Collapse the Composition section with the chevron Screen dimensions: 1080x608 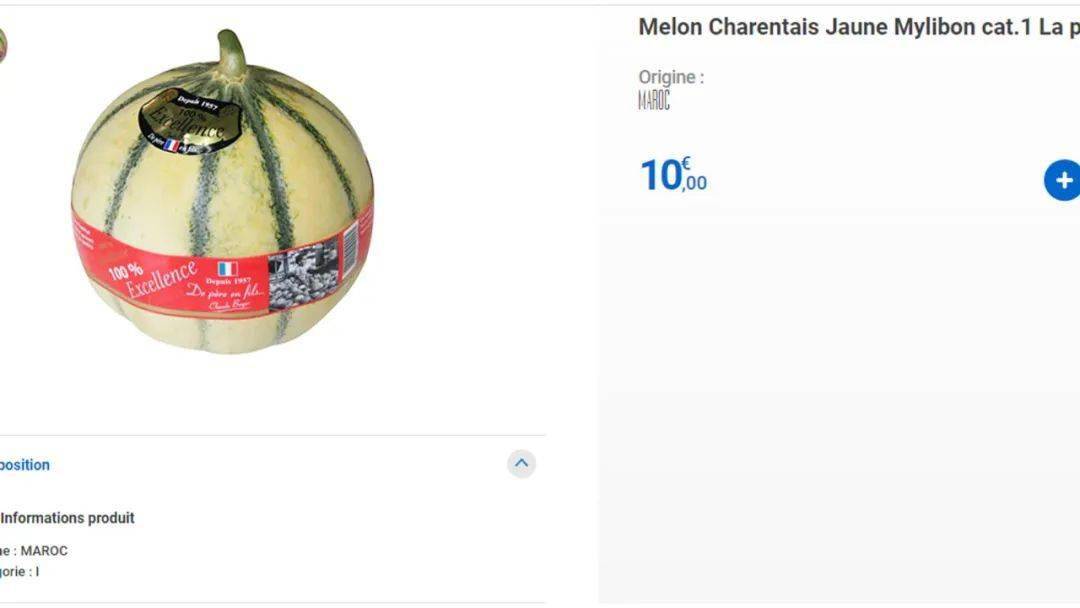tap(521, 464)
